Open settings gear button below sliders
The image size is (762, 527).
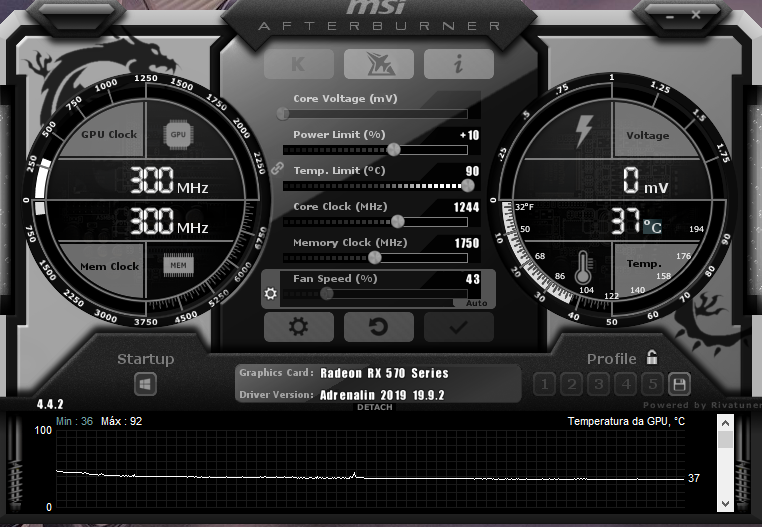pos(299,327)
